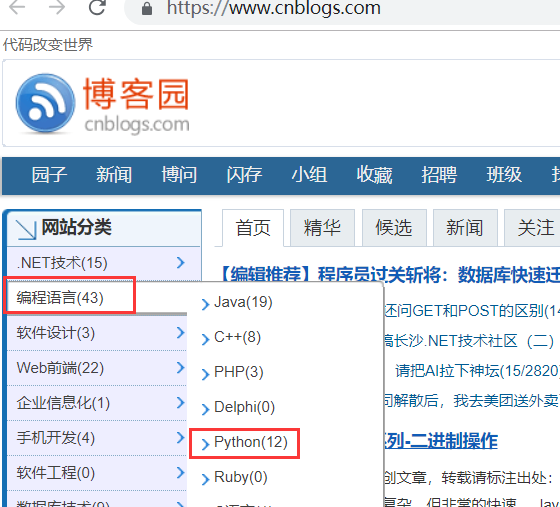The width and height of the screenshot is (560, 507).
Task: Select the 编程语言(43) category
Action: (x=60, y=297)
